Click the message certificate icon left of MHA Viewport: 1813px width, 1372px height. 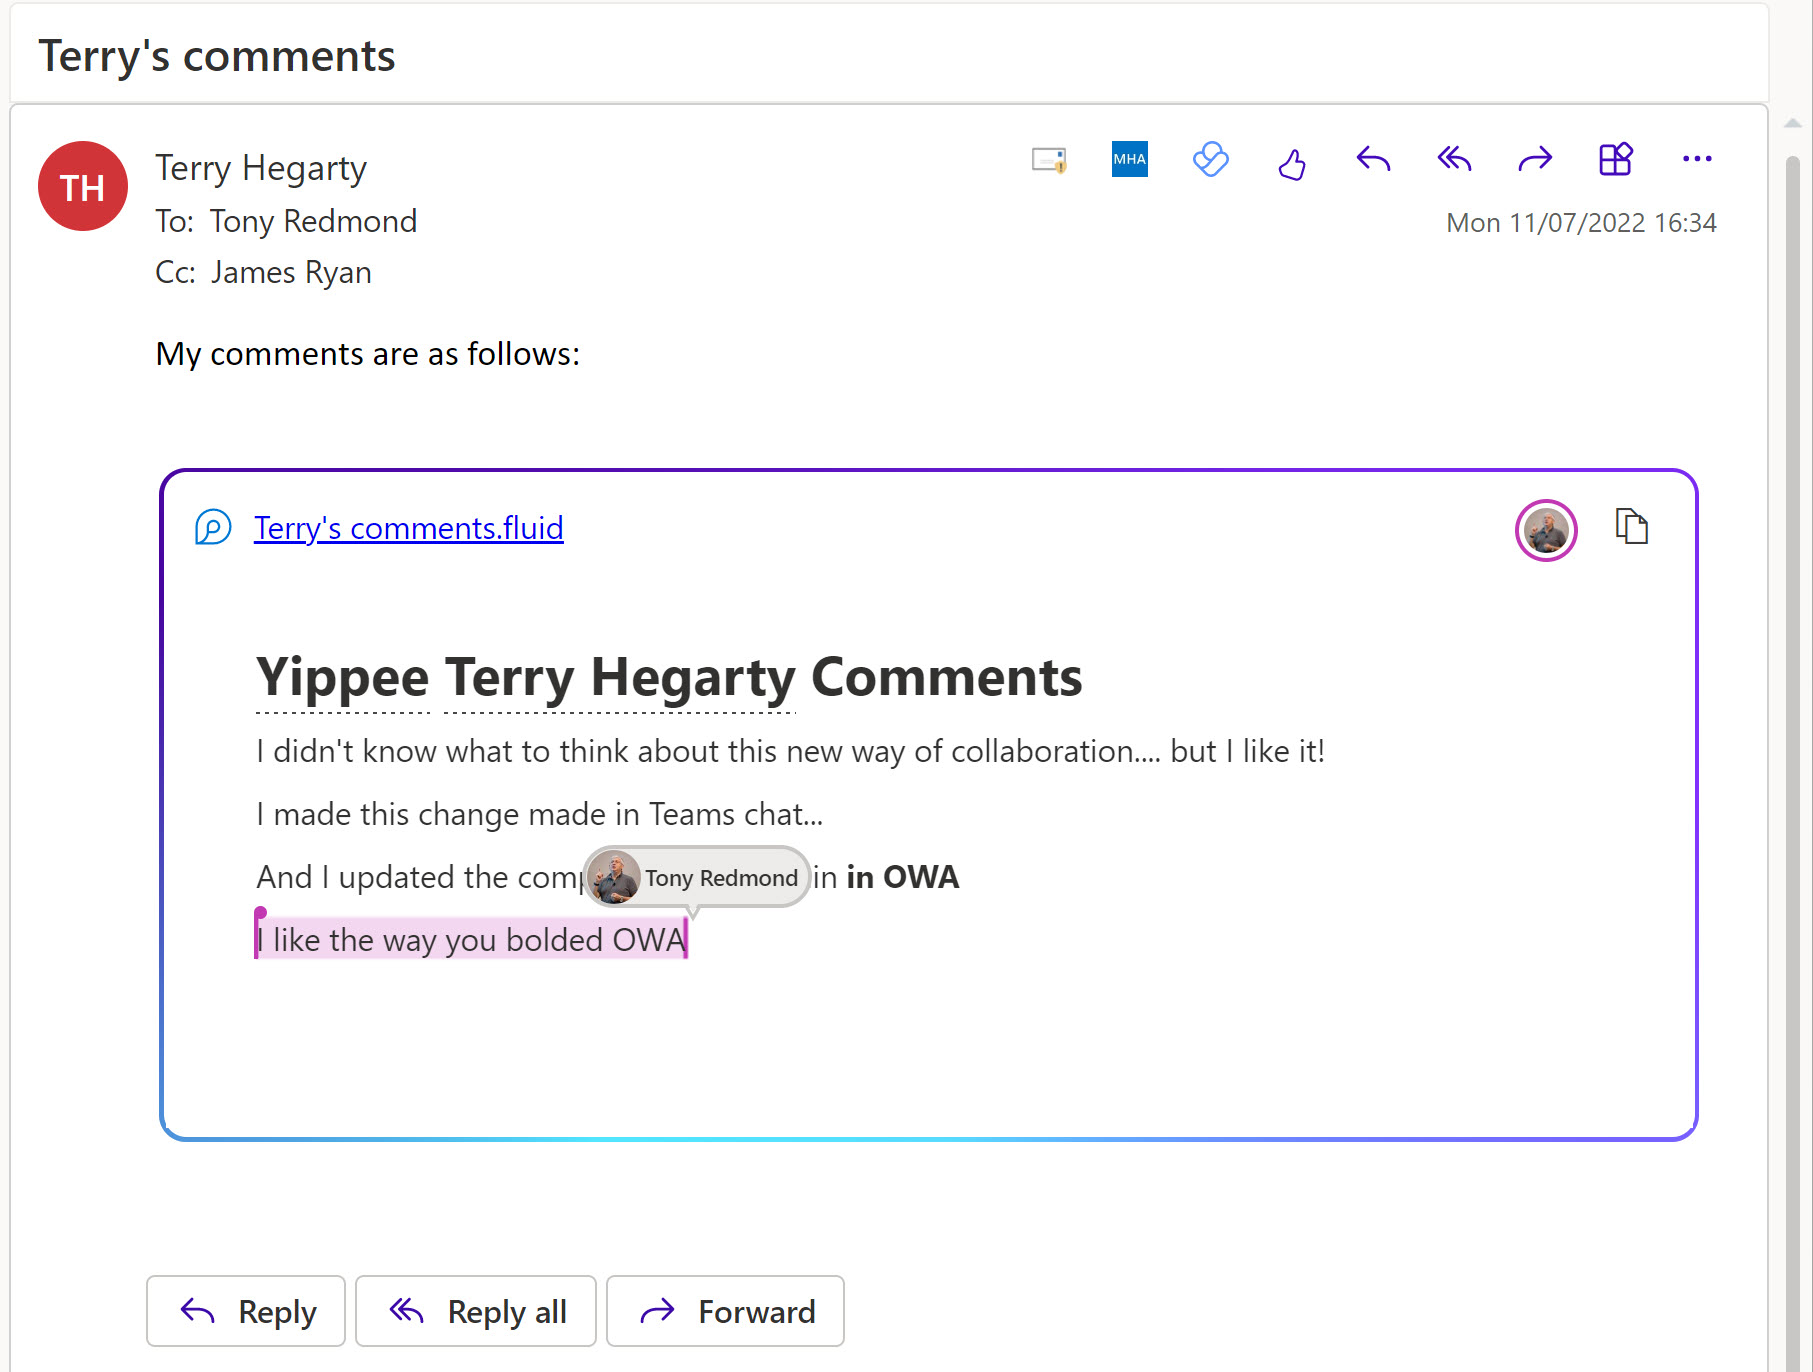click(1048, 160)
